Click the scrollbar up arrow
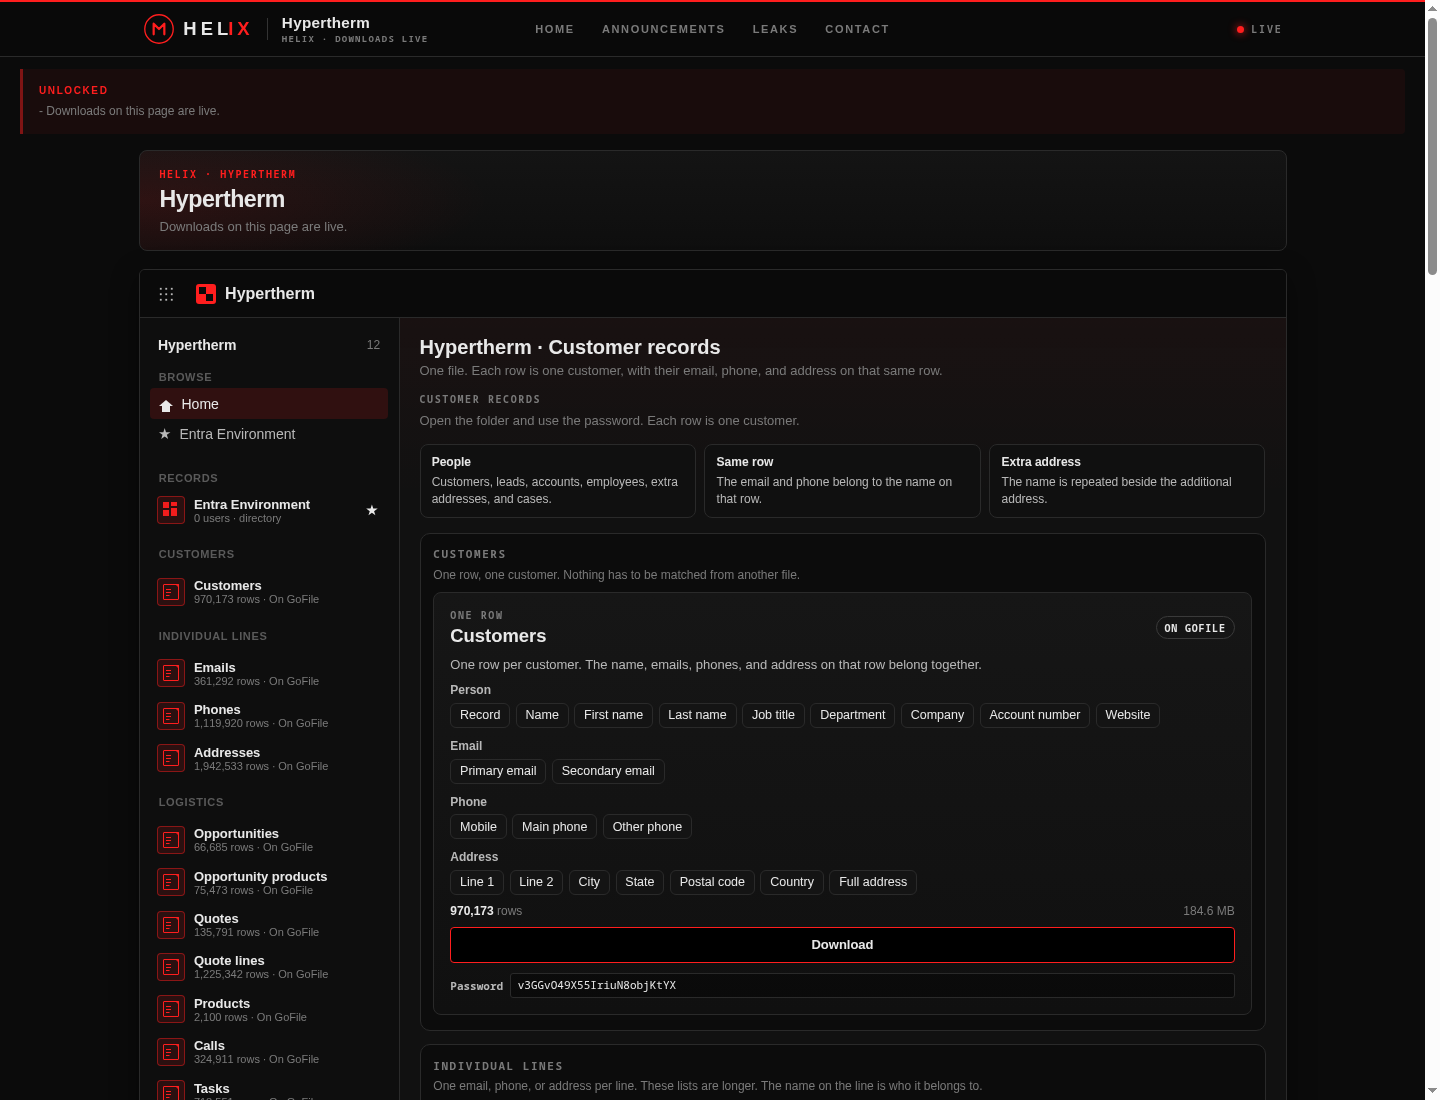This screenshot has height=1100, width=1440. pyautogui.click(x=1432, y=8)
